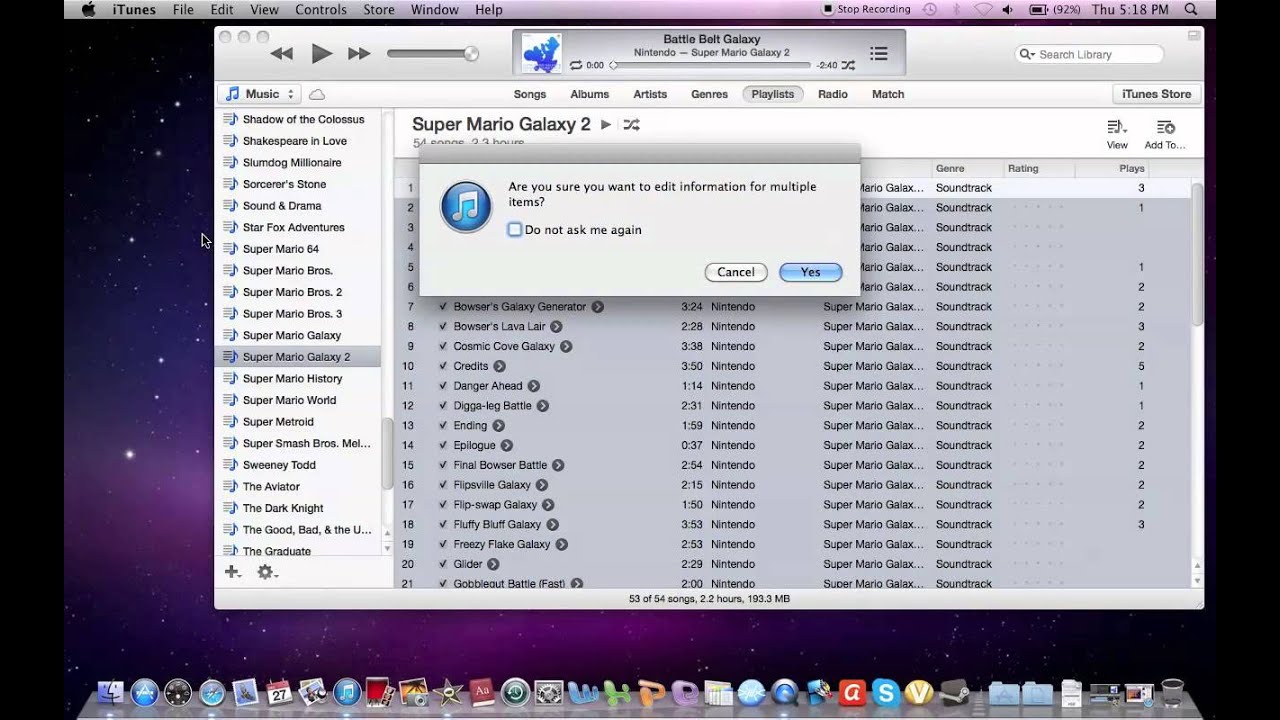
Task: Click the Battle Belt Galaxy album artwork
Action: (x=542, y=53)
